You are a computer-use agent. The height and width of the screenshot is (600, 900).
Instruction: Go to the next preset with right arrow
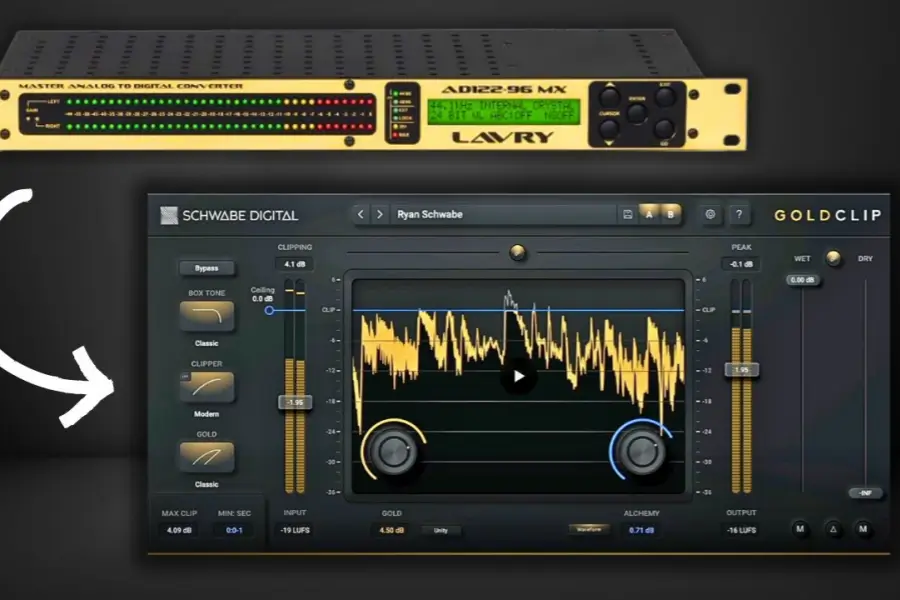click(x=380, y=214)
